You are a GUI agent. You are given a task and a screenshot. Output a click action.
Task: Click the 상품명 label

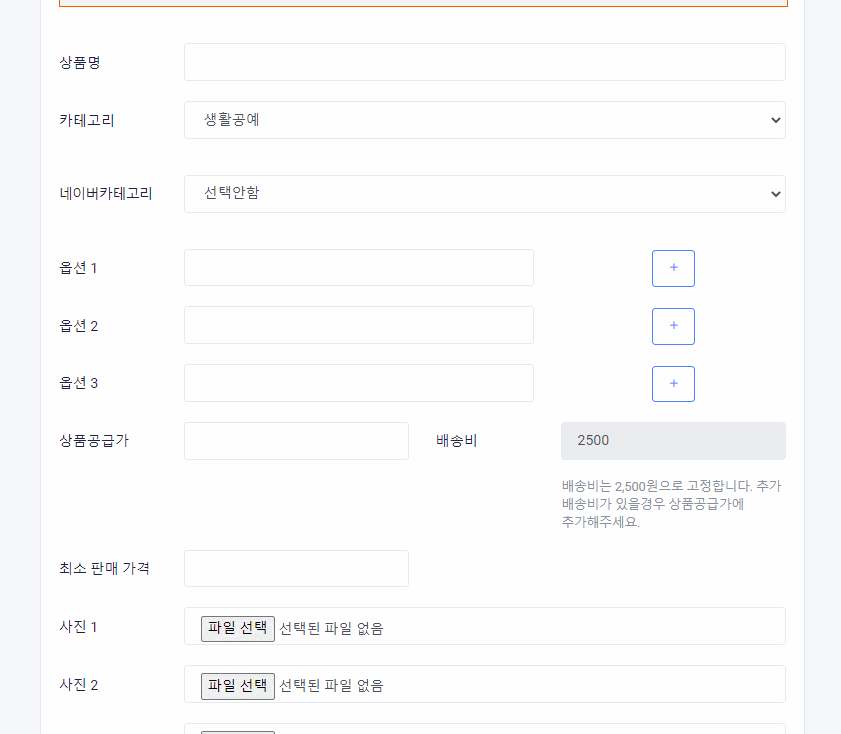80,63
